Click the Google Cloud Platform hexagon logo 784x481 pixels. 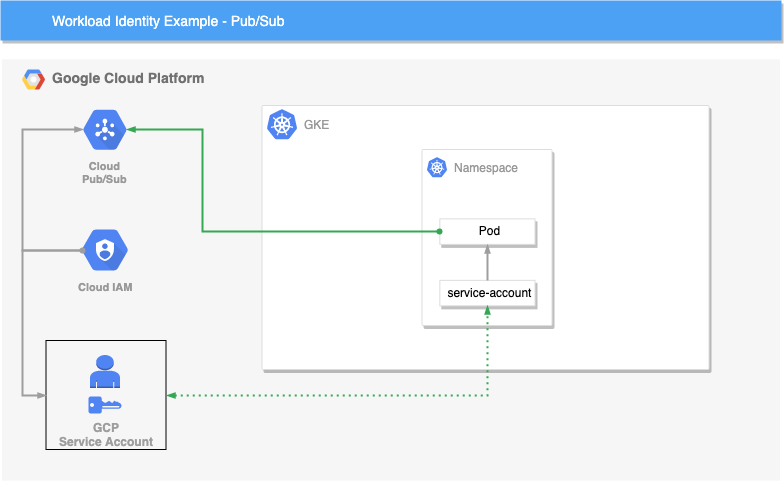(x=34, y=80)
